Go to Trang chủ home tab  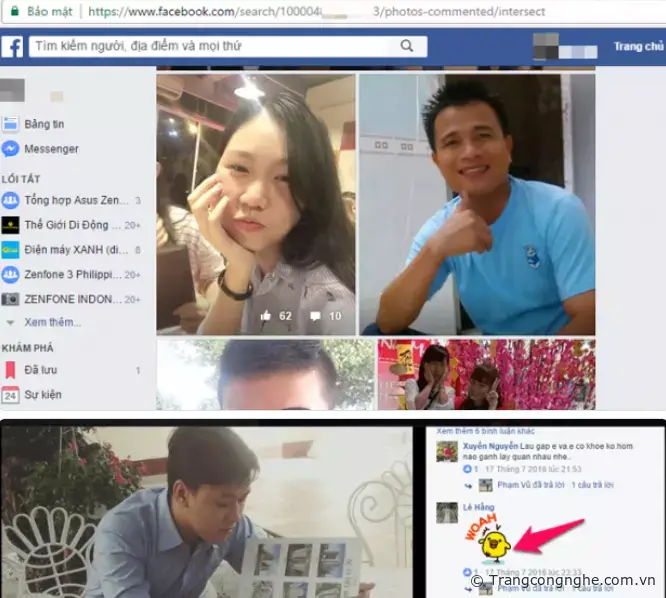(638, 46)
